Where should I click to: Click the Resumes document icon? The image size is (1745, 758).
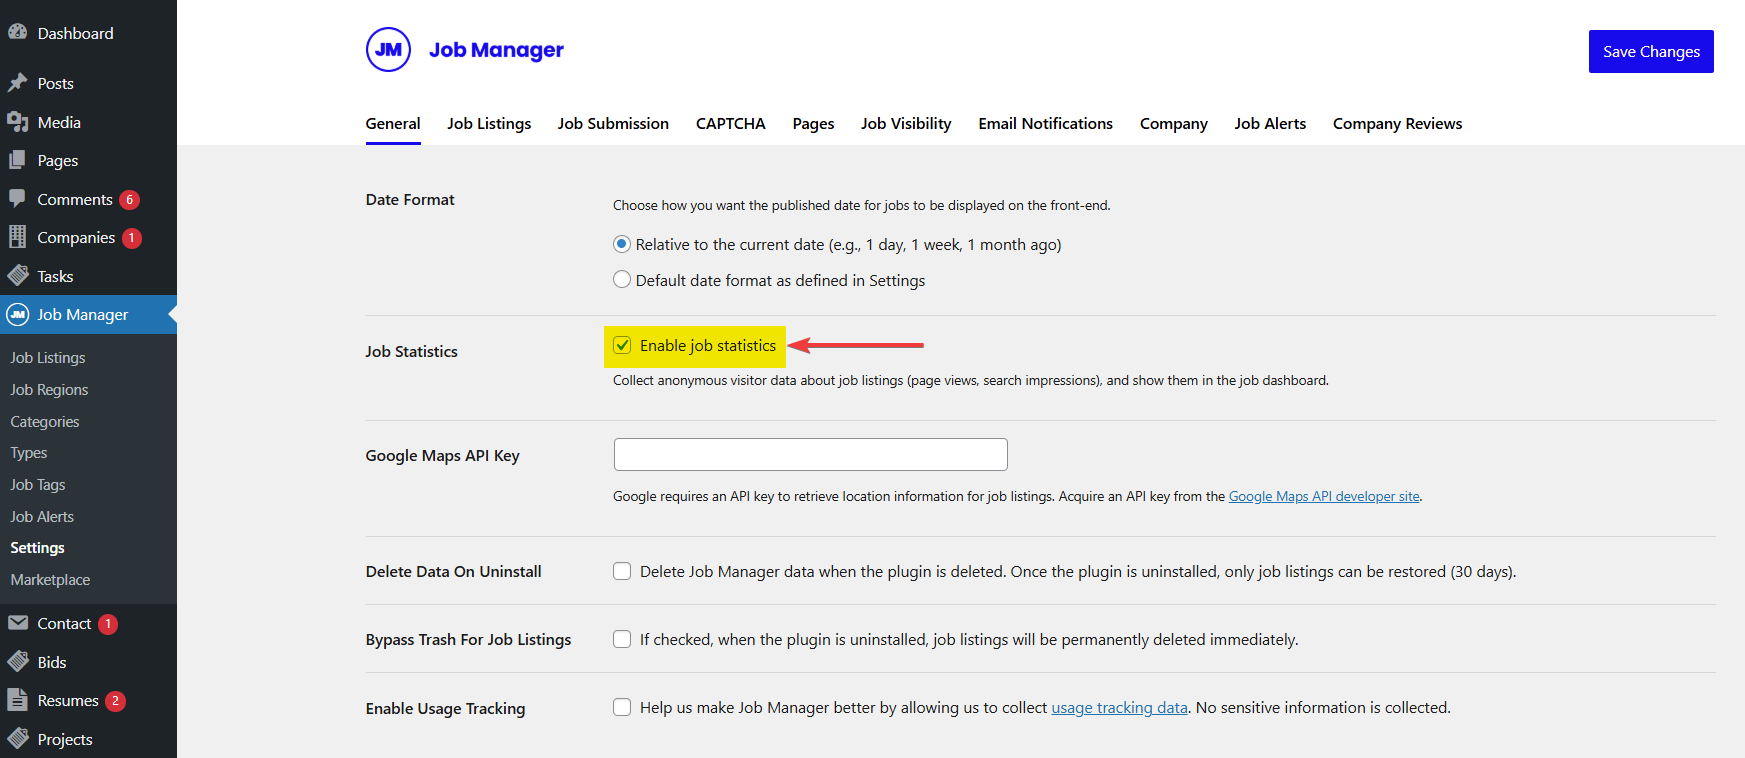(17, 700)
